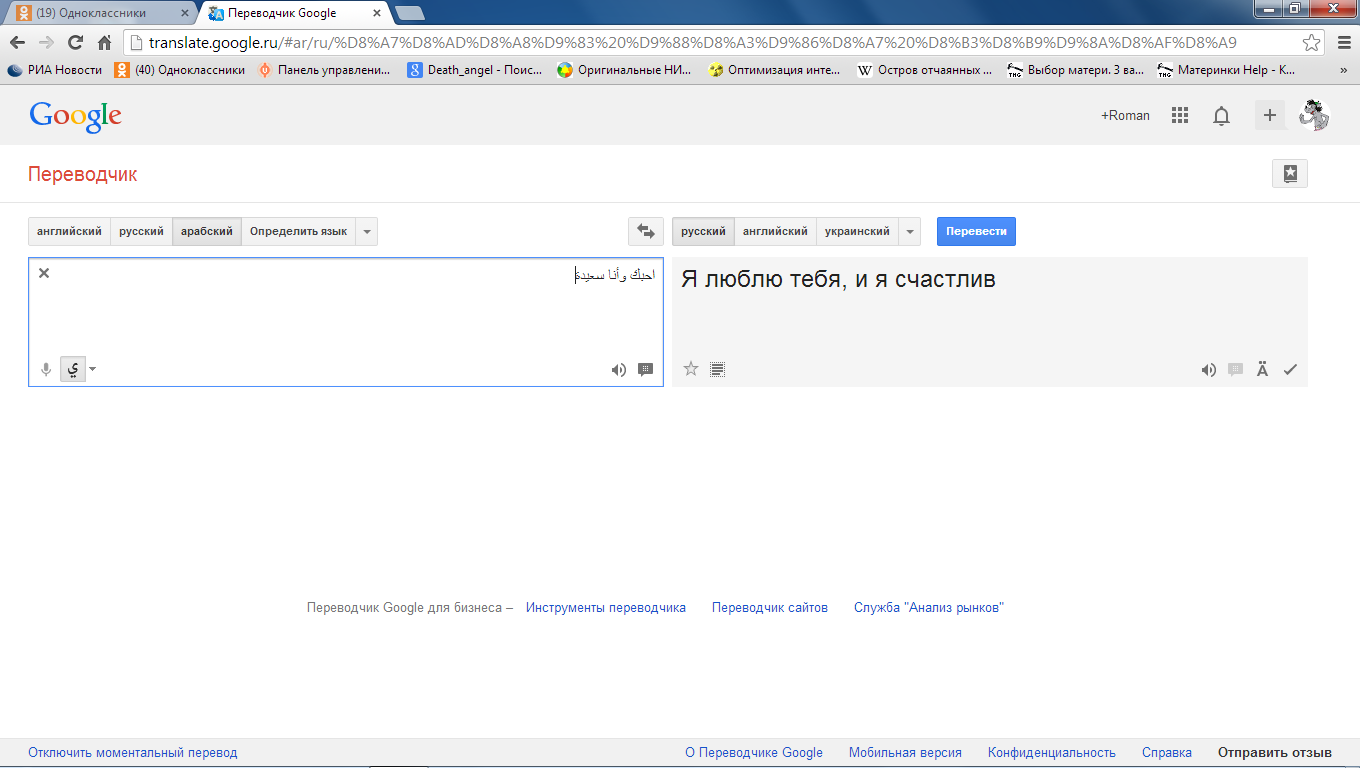
Task: Open Остров отчаянных Wikipedia bookmark
Action: click(x=925, y=70)
